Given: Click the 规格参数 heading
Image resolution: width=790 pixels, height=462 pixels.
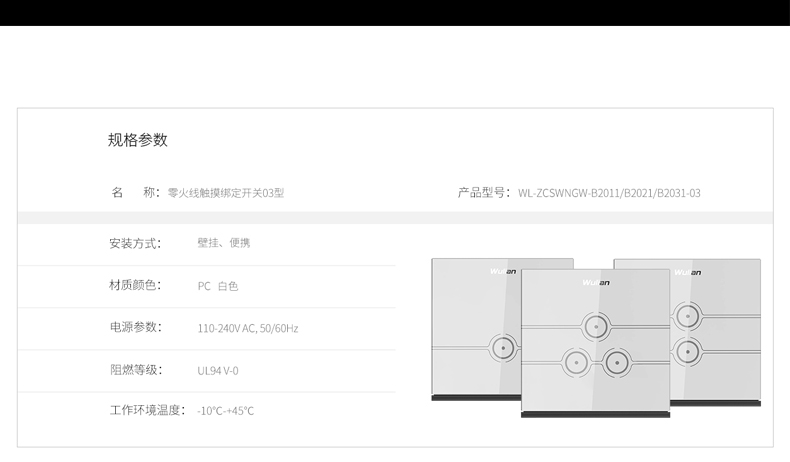Looking at the screenshot, I should coord(138,140).
